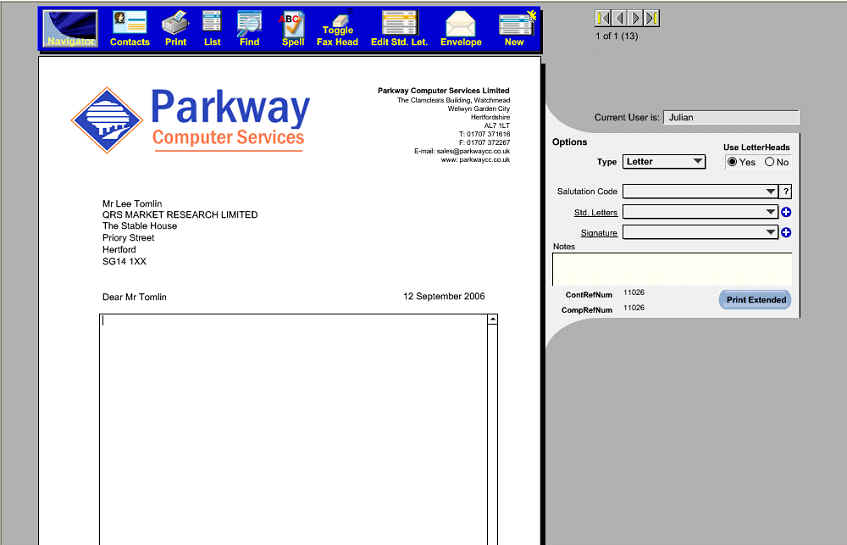Click the CompRefNum value 11026

coord(634,307)
